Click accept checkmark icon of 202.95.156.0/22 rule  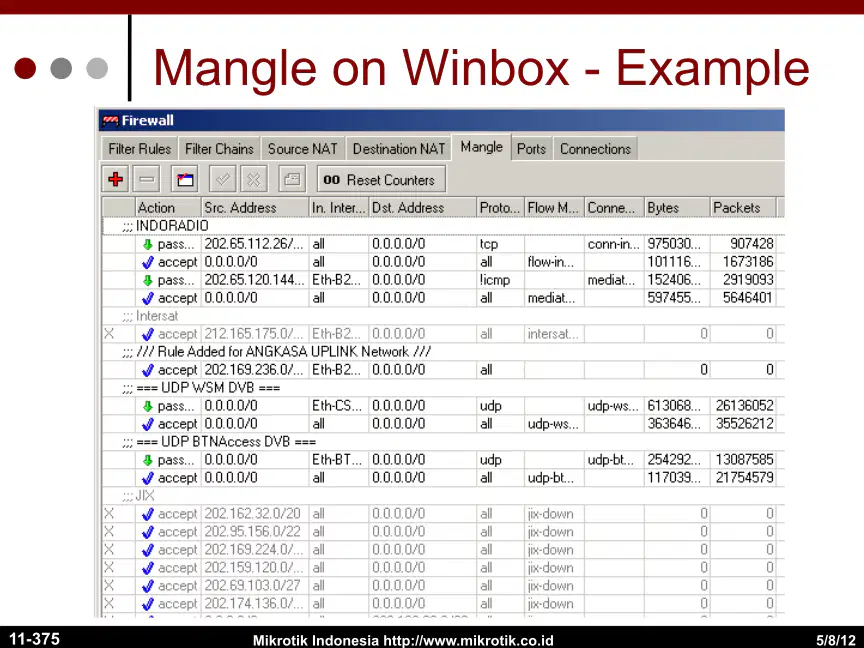pyautogui.click(x=147, y=532)
